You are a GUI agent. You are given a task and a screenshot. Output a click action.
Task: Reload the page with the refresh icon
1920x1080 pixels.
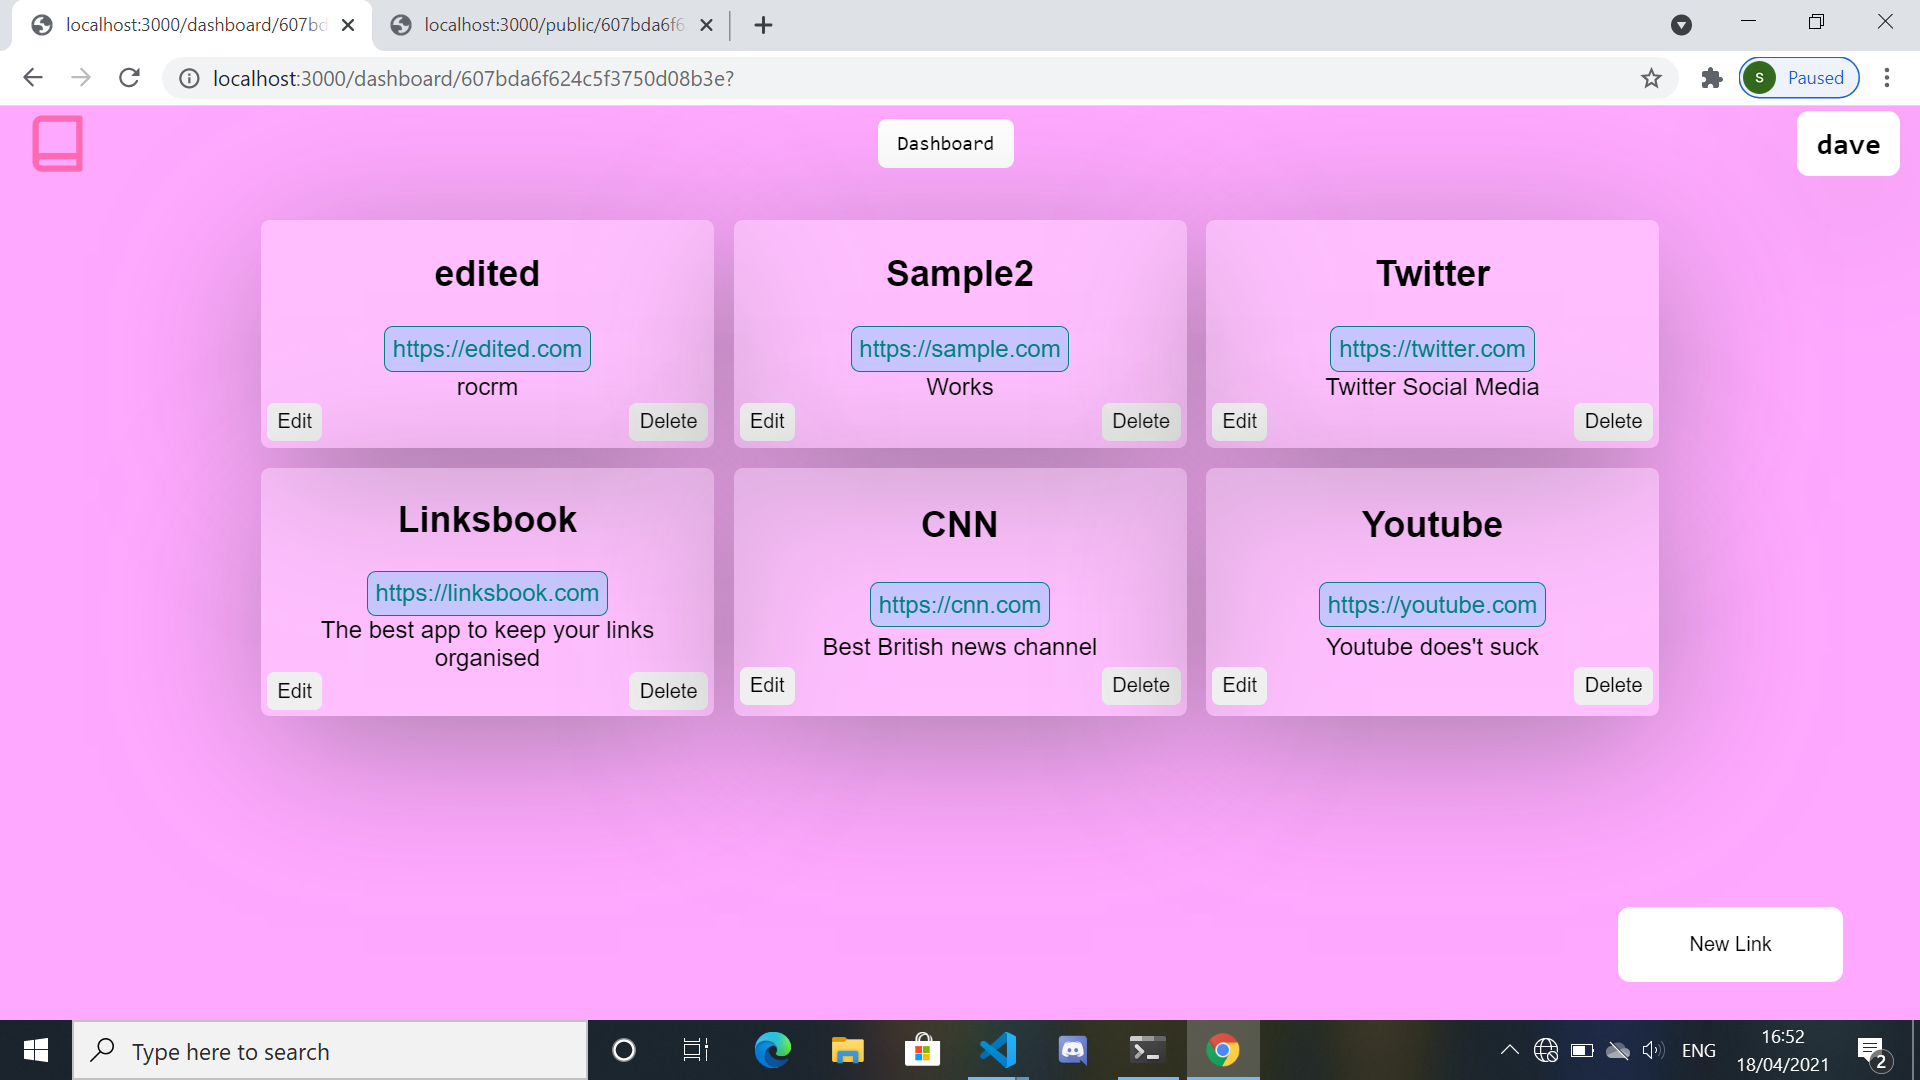click(x=129, y=78)
